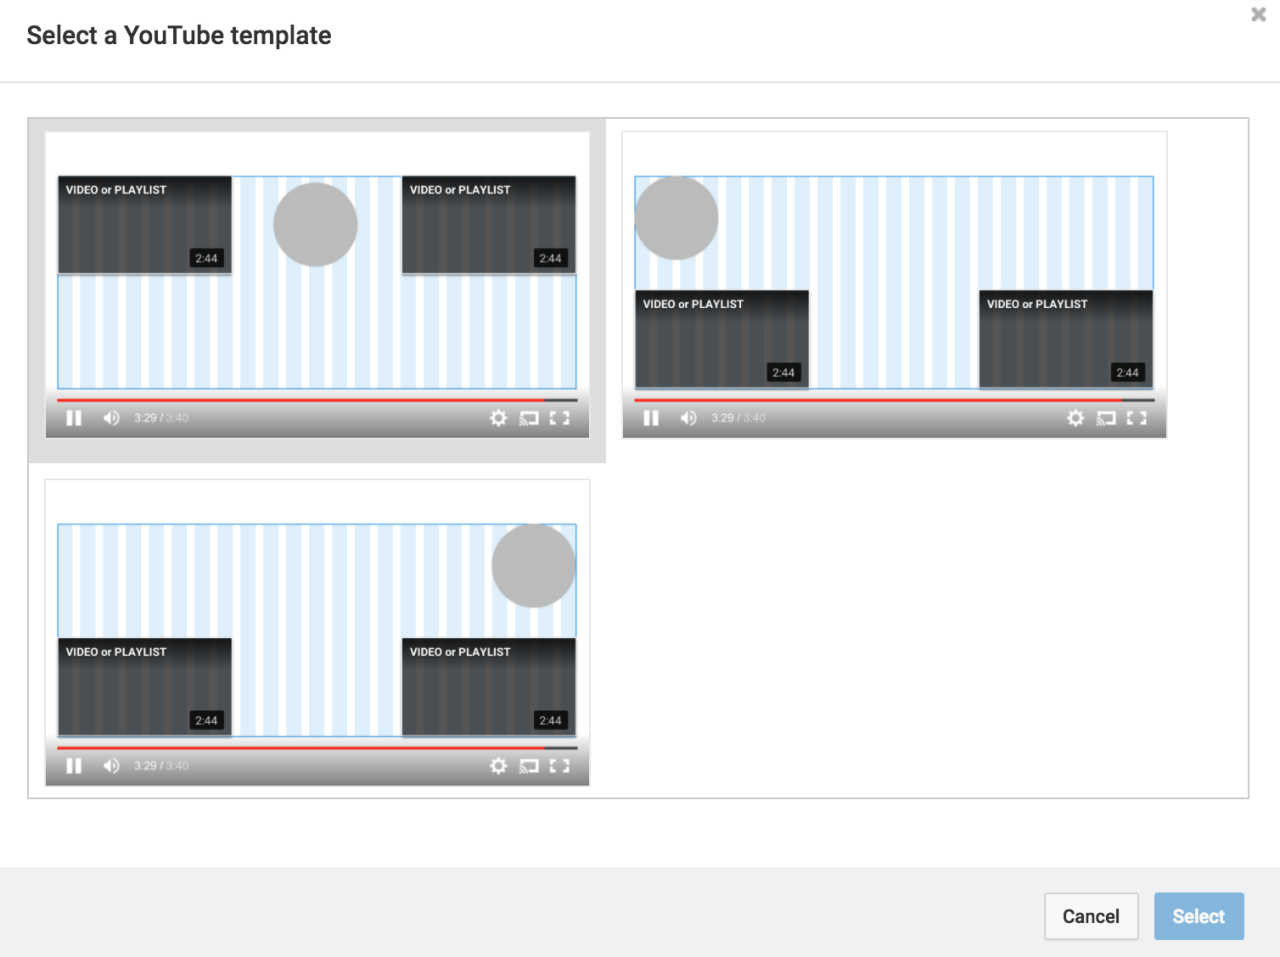
Task: Click the left VIDEO or PLAYLIST overlay in first template
Action: coord(144,224)
